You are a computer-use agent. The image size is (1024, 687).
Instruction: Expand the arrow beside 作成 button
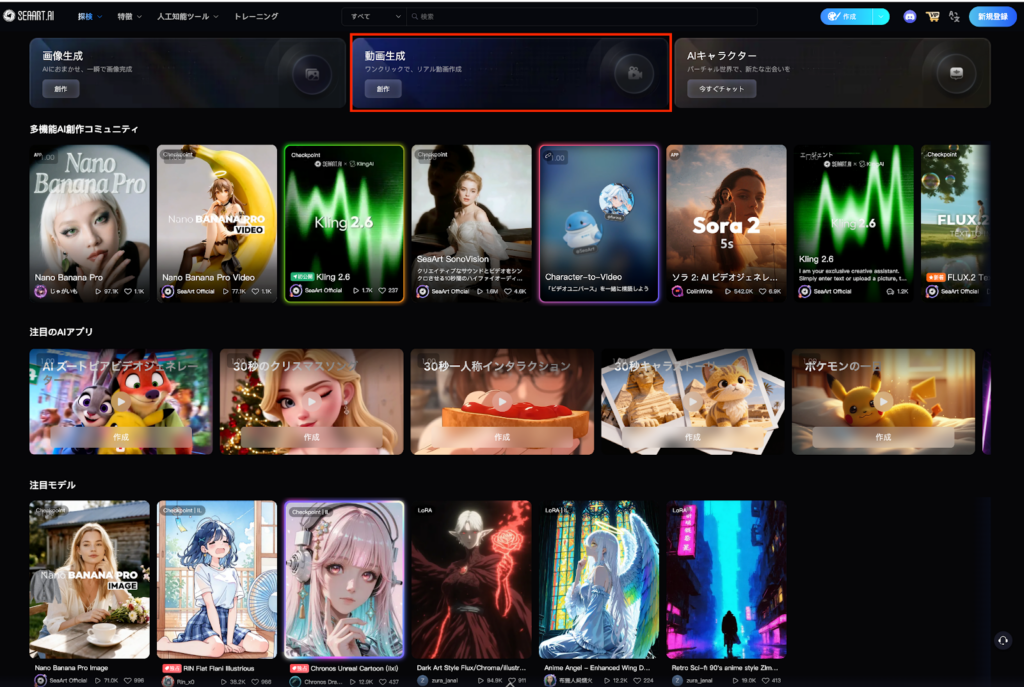(880, 17)
